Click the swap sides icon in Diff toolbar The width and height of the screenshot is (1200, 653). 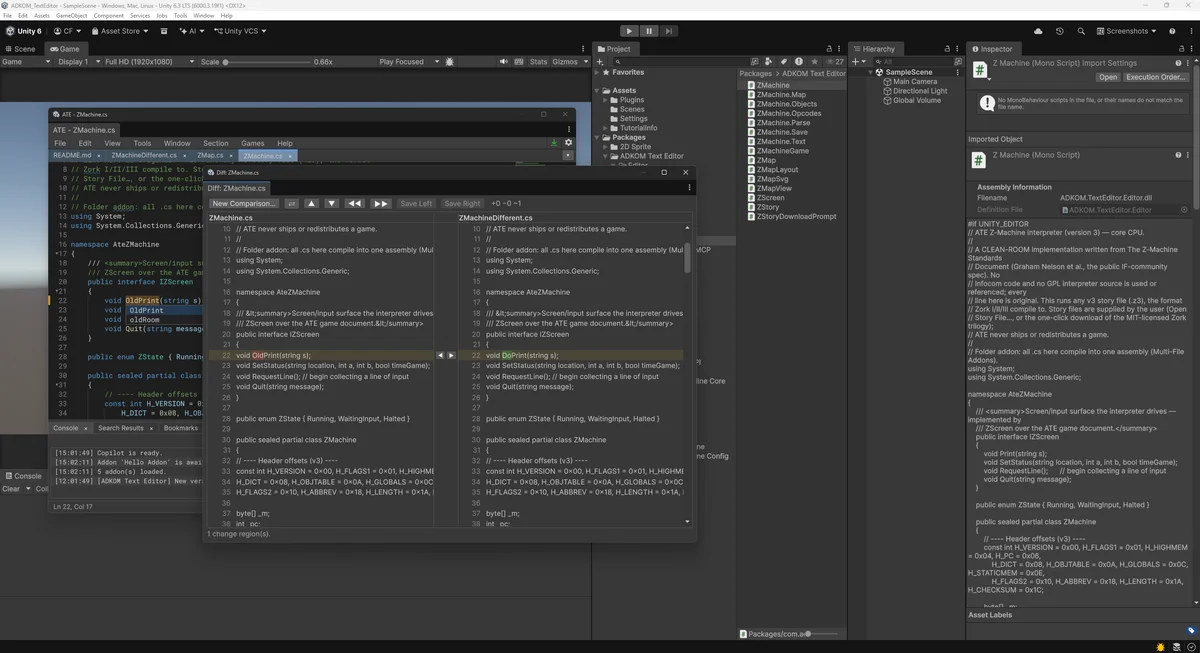click(292, 203)
